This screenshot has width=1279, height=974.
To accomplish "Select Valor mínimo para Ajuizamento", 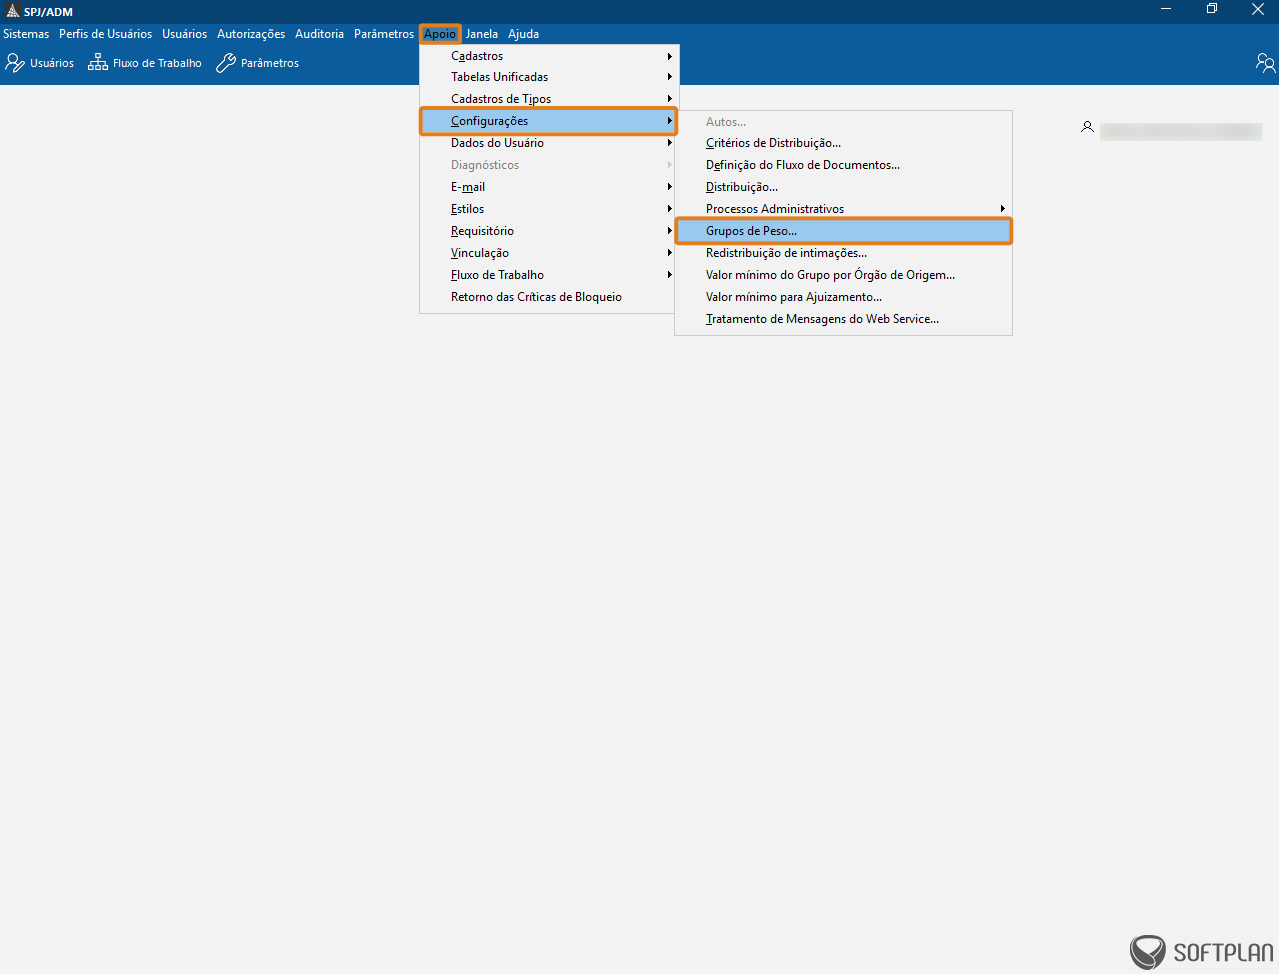I will click(793, 297).
